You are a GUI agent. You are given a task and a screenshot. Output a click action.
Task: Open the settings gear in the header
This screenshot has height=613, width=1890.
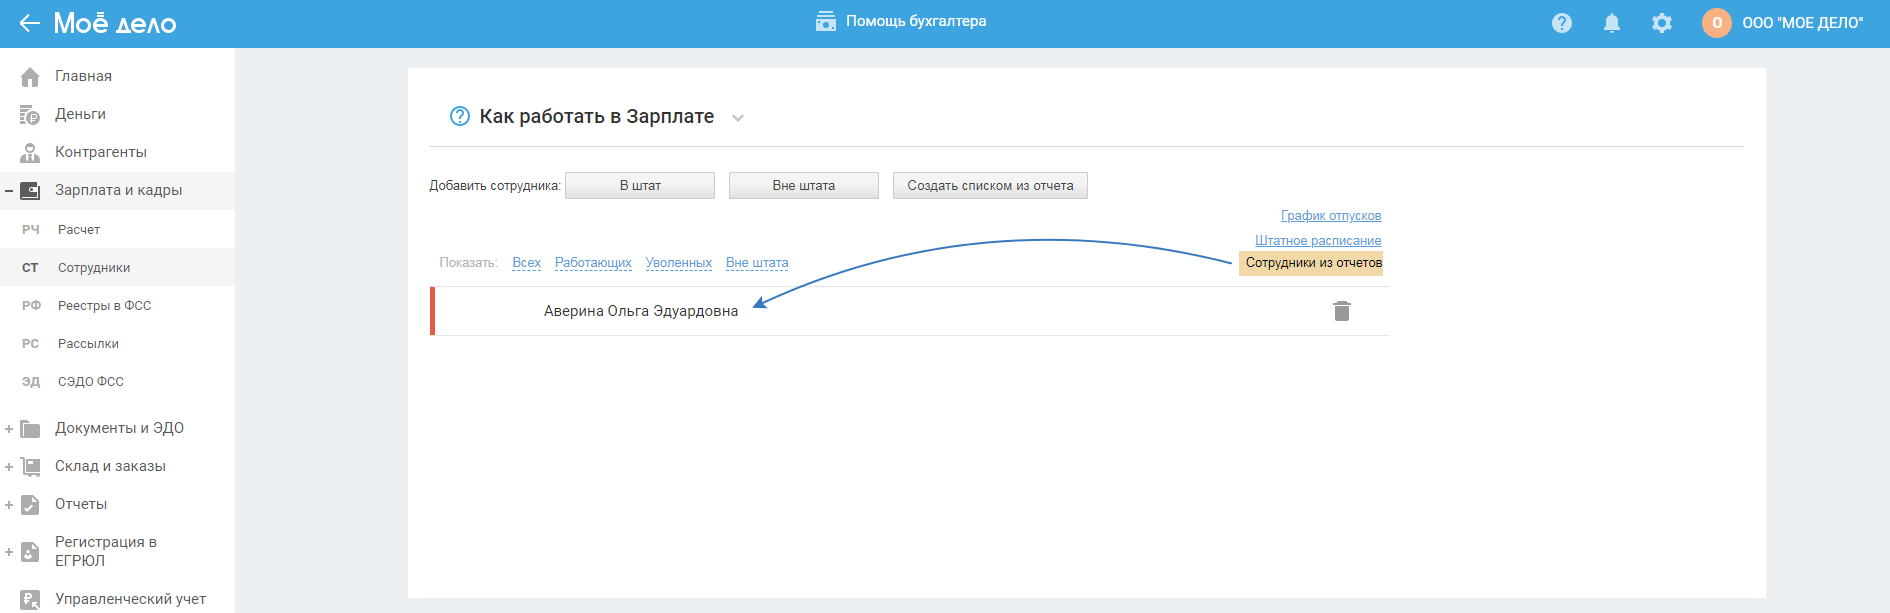(x=1661, y=23)
